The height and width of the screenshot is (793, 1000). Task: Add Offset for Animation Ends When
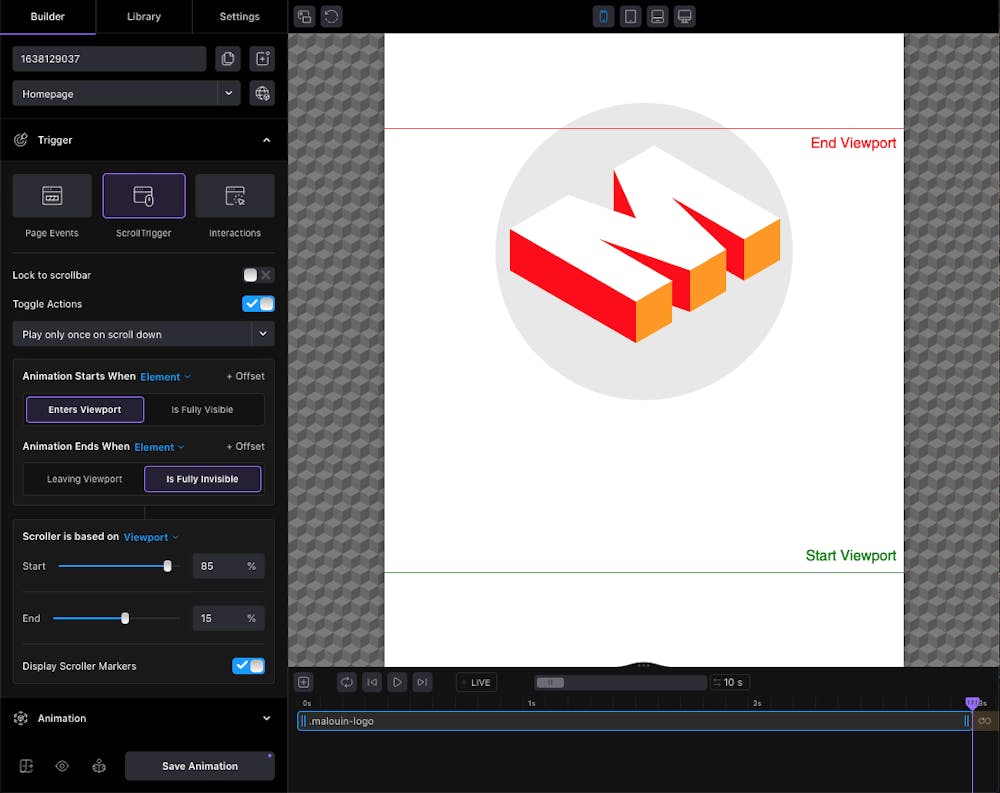coord(245,447)
